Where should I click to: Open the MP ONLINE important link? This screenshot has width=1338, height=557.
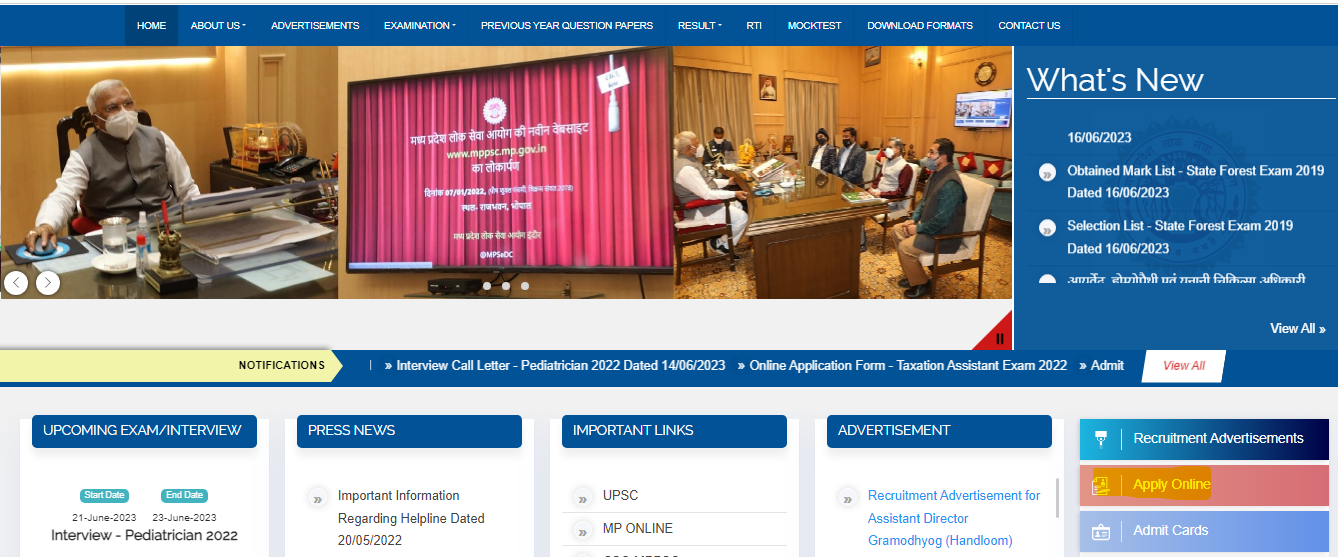(x=638, y=528)
